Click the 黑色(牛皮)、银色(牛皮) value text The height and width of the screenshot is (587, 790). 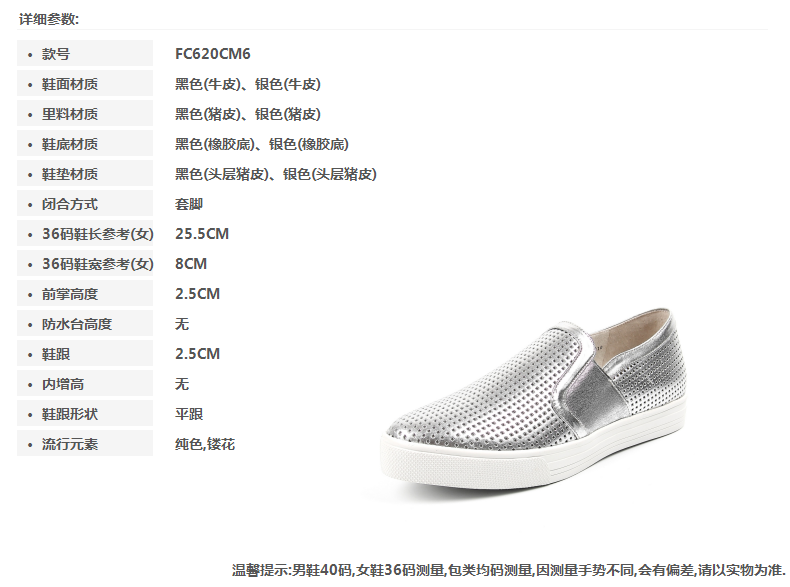tap(248, 84)
